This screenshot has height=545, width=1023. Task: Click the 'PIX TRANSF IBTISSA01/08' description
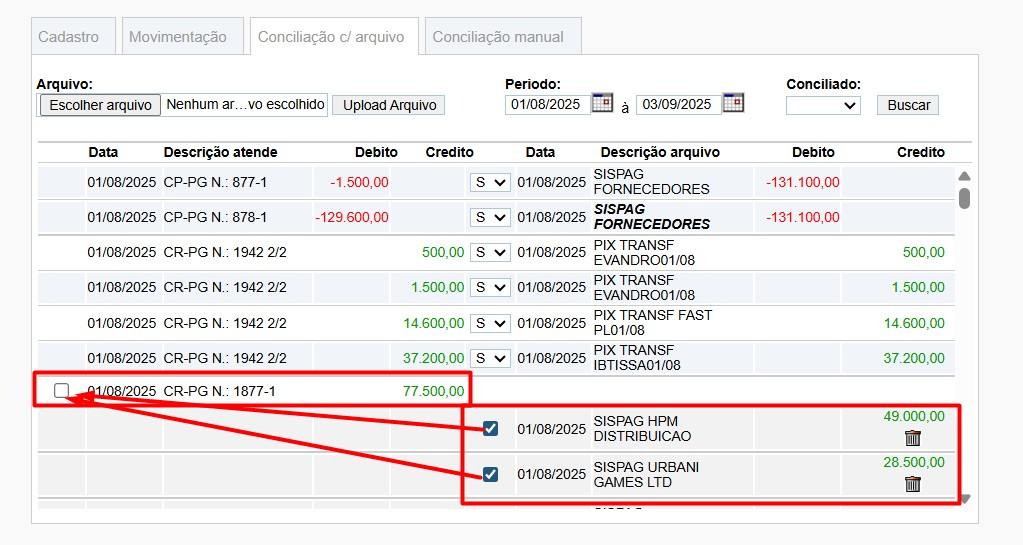pyautogui.click(x=637, y=358)
